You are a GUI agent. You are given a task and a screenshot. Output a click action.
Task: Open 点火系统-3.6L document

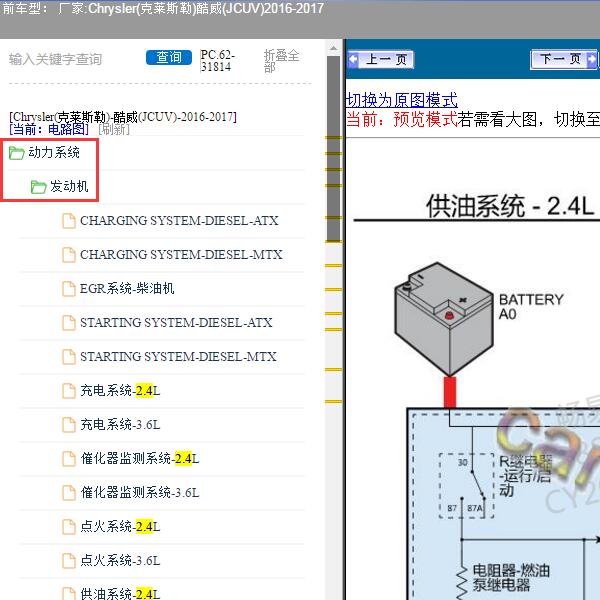pyautogui.click(x=120, y=561)
